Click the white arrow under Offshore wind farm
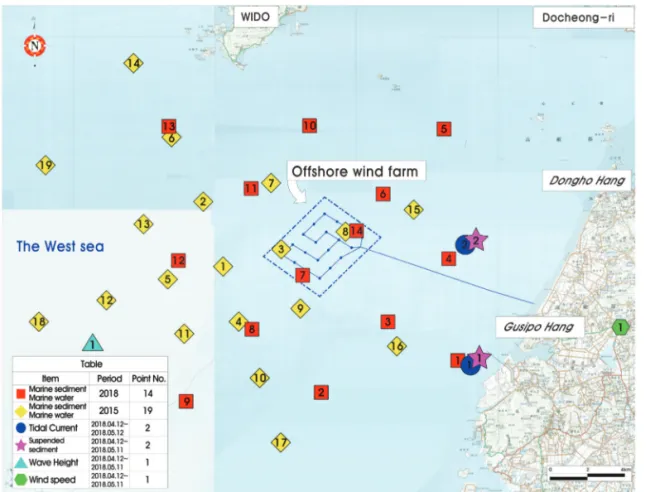Screen dimensions: 655x492 (x=298, y=193)
